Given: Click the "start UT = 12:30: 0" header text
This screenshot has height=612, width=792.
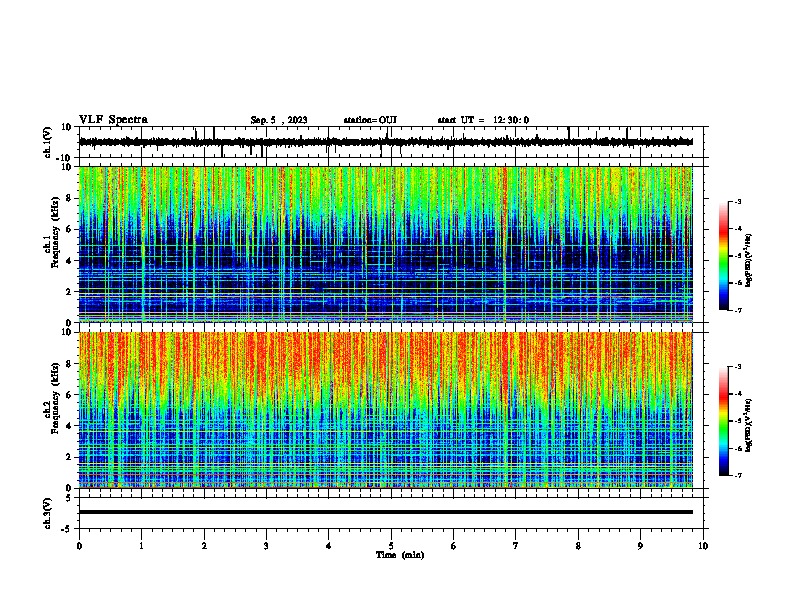Looking at the screenshot, I should (x=483, y=120).
